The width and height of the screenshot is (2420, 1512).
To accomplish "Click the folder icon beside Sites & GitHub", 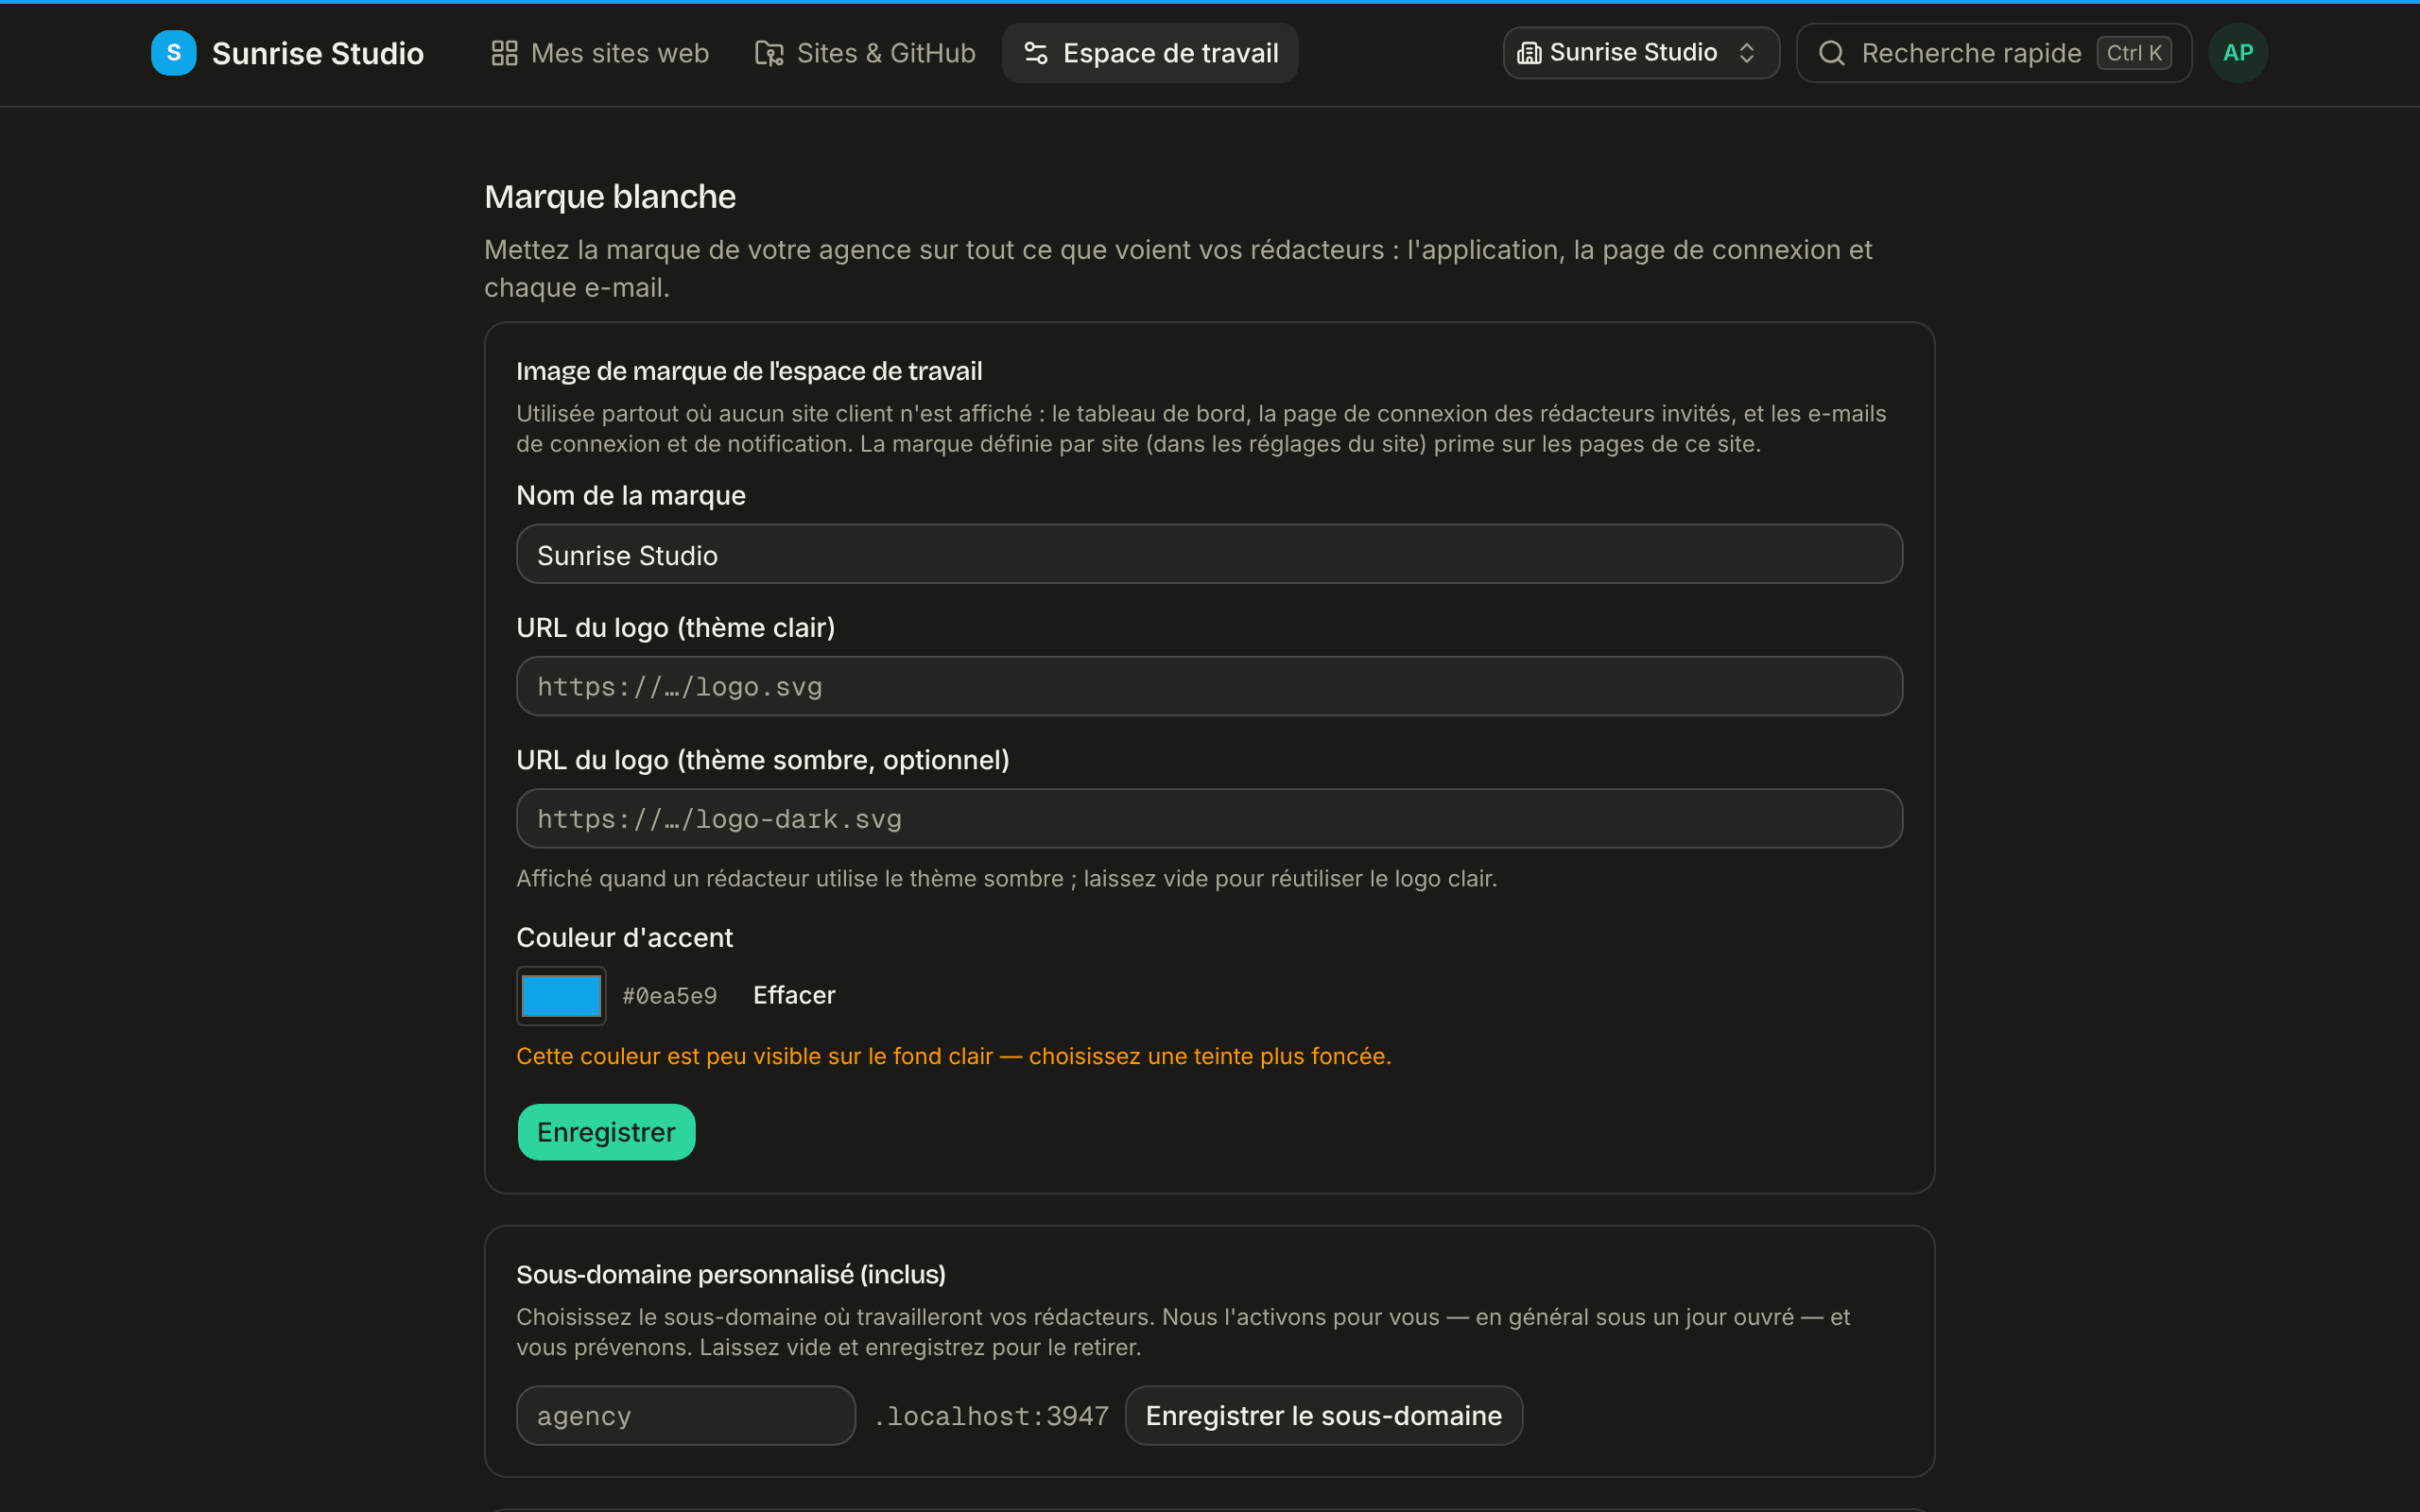I will coord(769,53).
